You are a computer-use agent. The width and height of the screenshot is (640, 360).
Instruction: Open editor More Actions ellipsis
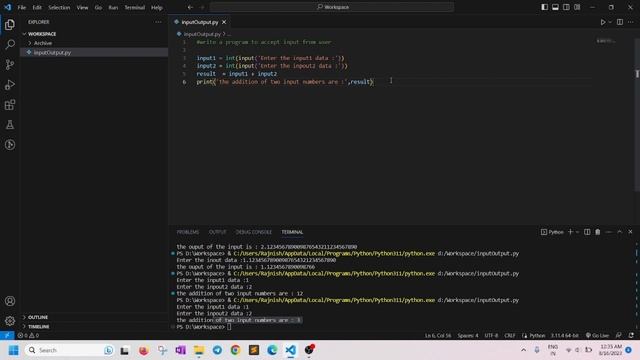click(631, 22)
